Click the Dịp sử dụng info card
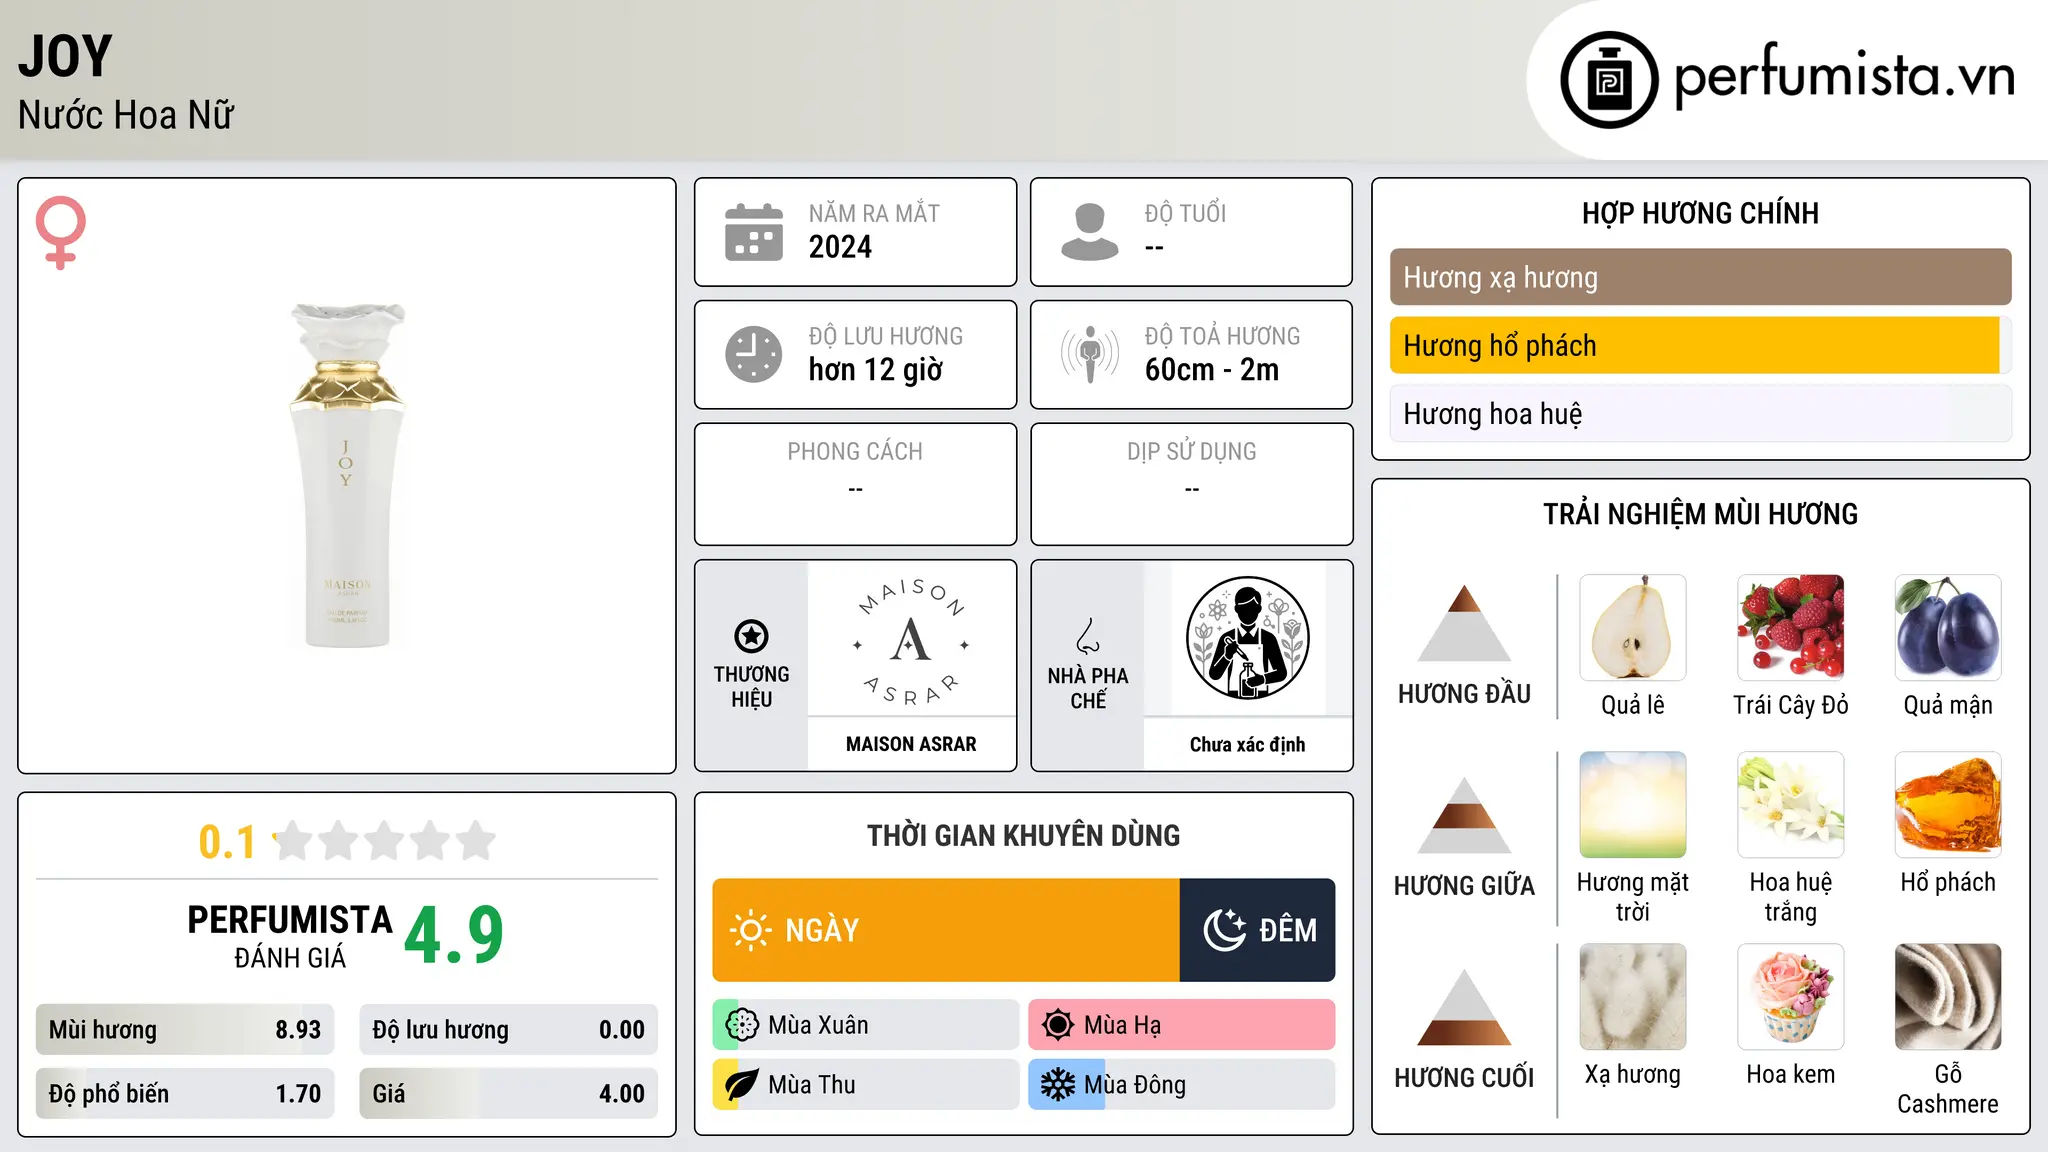This screenshot has width=2048, height=1152. 1192,484
